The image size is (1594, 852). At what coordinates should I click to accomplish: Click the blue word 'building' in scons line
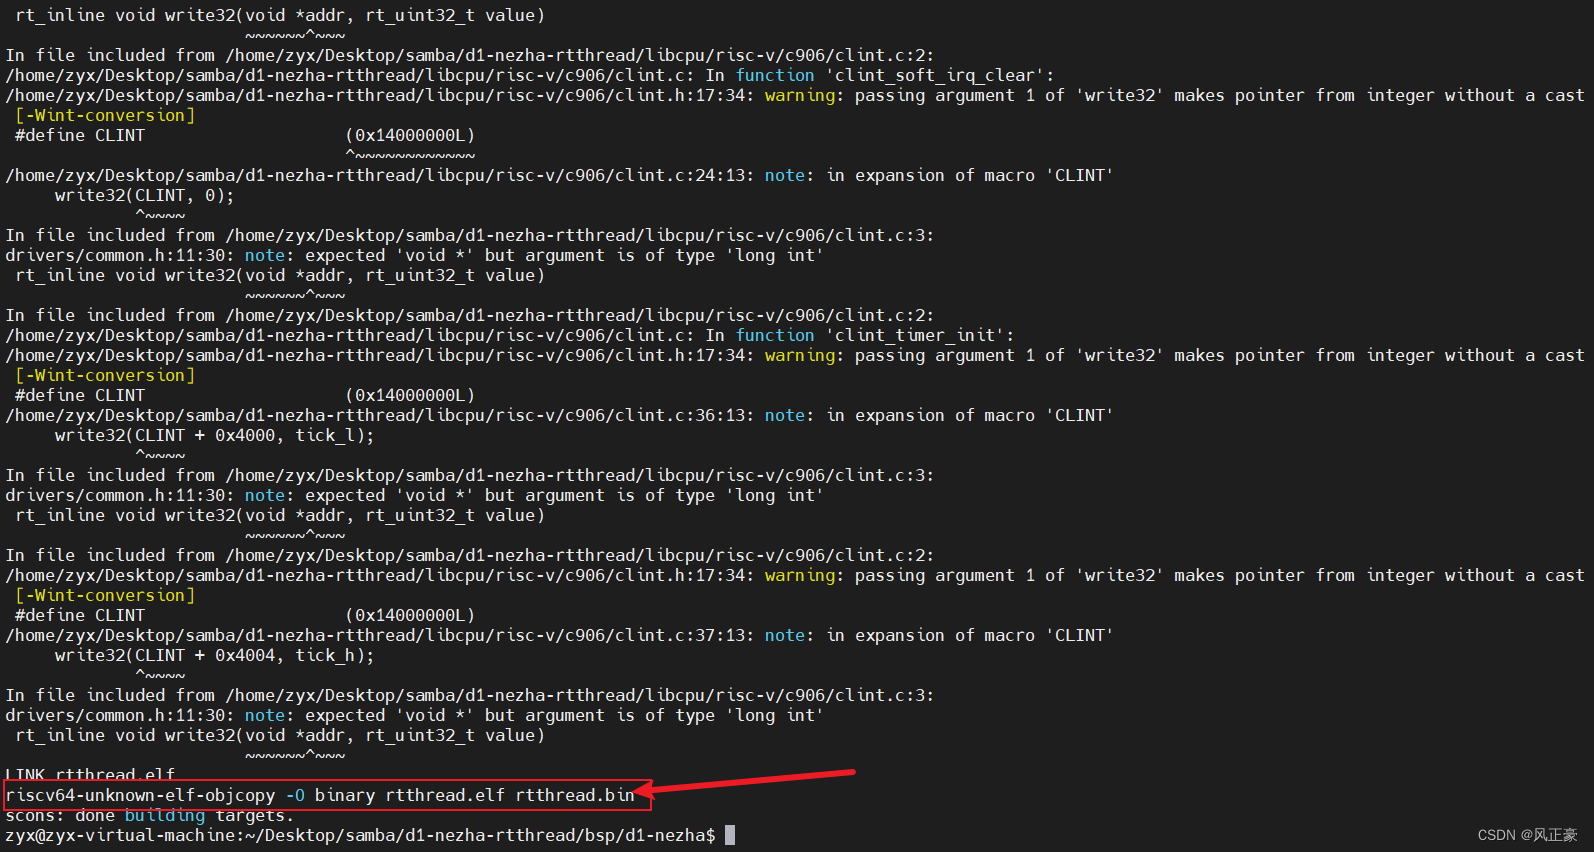[165, 815]
